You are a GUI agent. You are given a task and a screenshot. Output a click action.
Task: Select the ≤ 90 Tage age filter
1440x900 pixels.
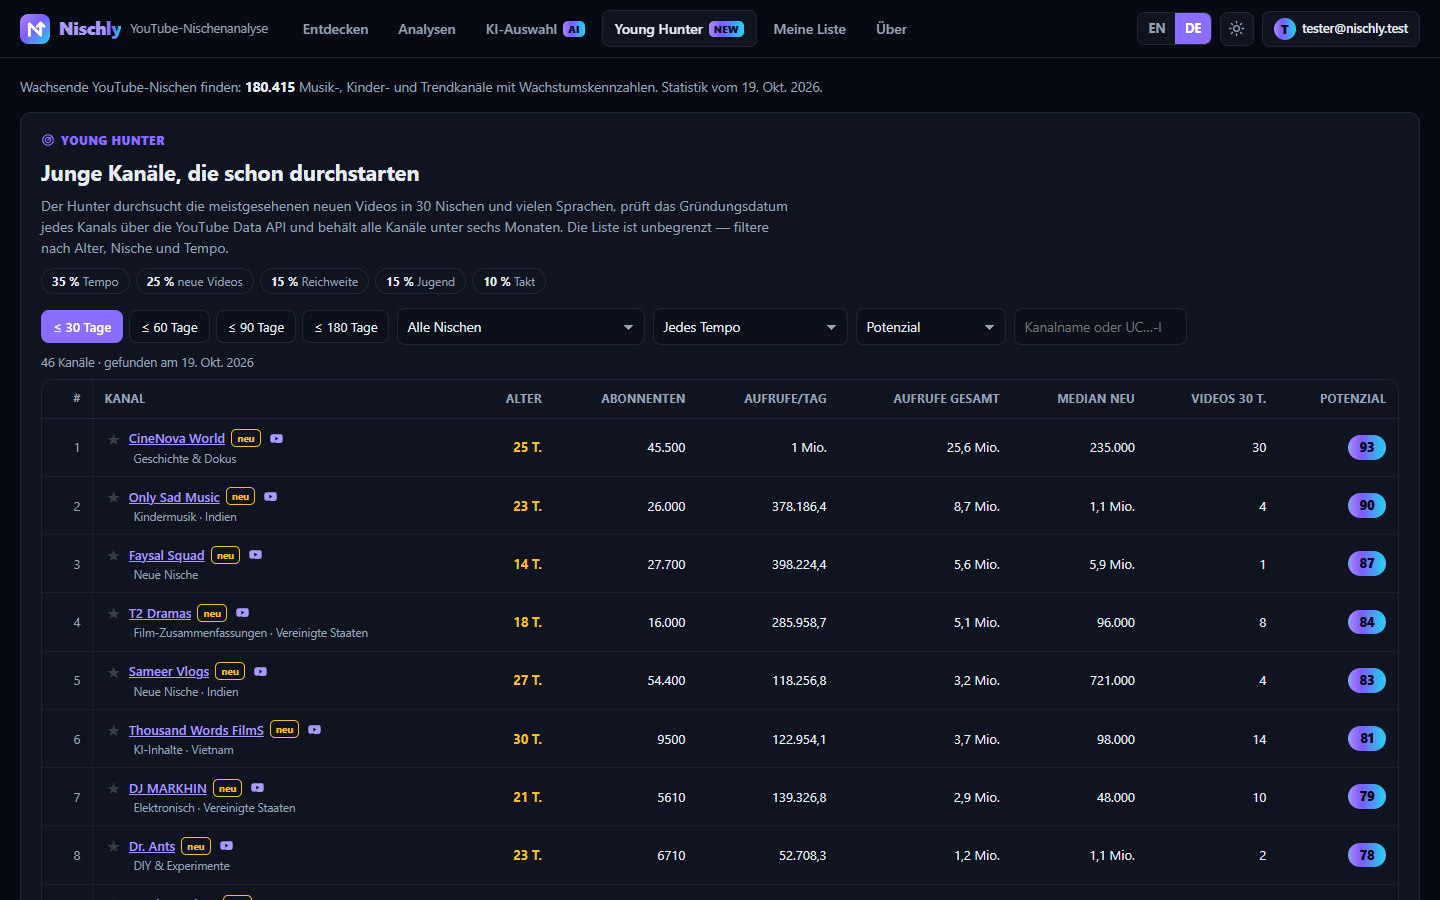click(256, 327)
